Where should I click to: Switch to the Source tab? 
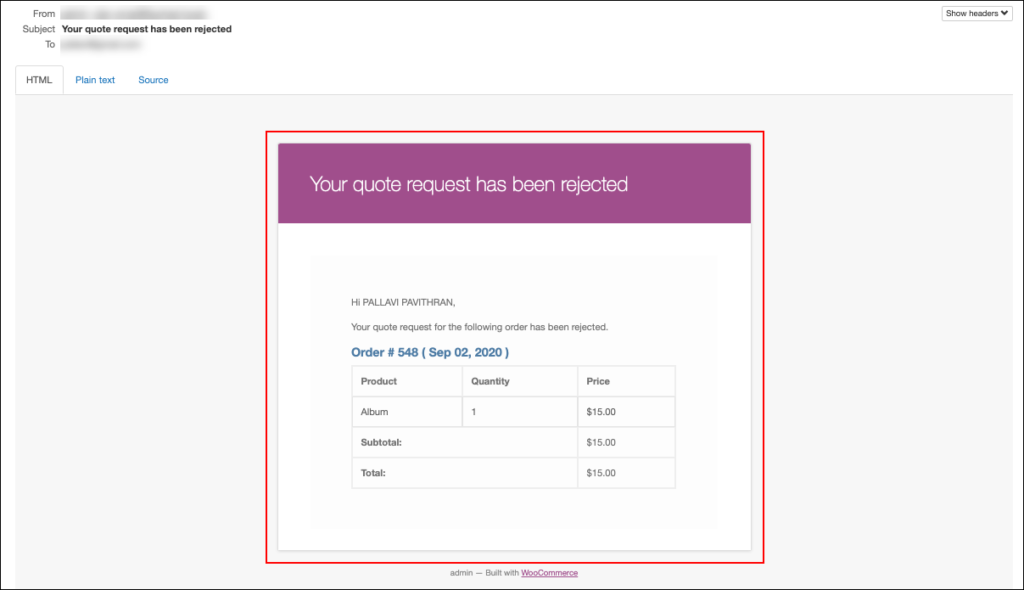pyautogui.click(x=152, y=80)
